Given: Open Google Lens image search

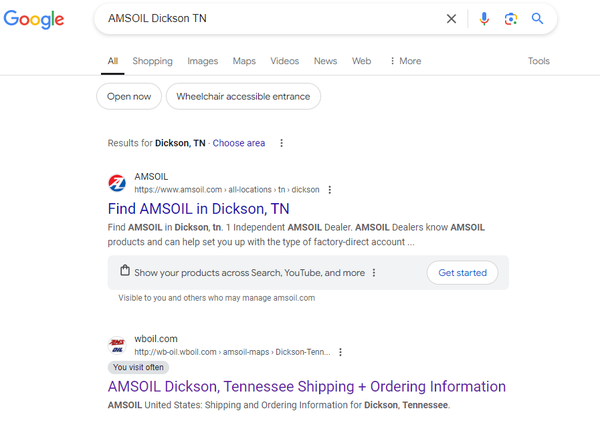Looking at the screenshot, I should 511,19.
